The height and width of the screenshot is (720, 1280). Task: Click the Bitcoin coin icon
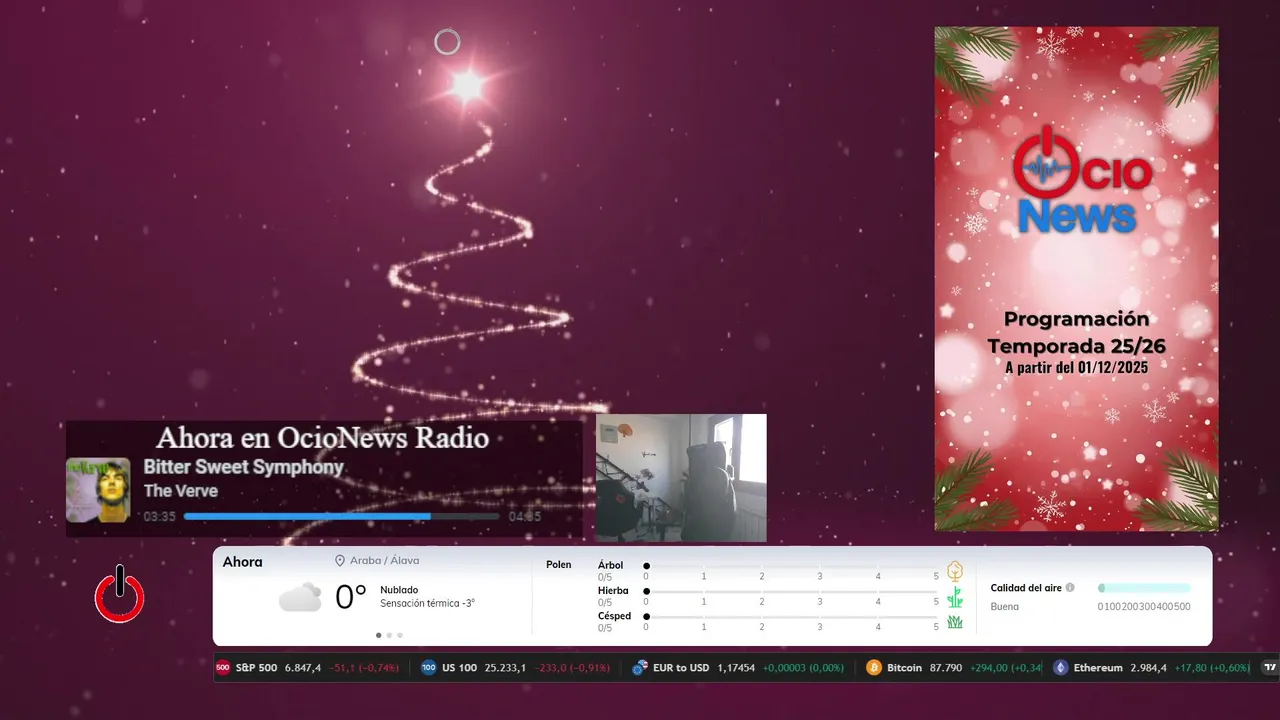(874, 667)
